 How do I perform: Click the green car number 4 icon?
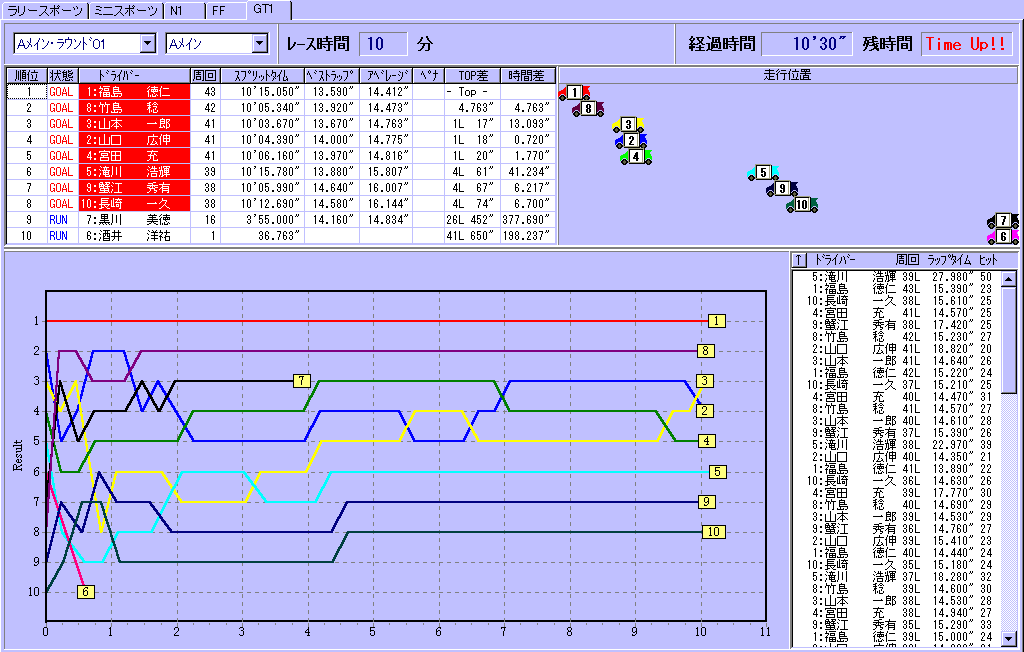pyautogui.click(x=636, y=156)
